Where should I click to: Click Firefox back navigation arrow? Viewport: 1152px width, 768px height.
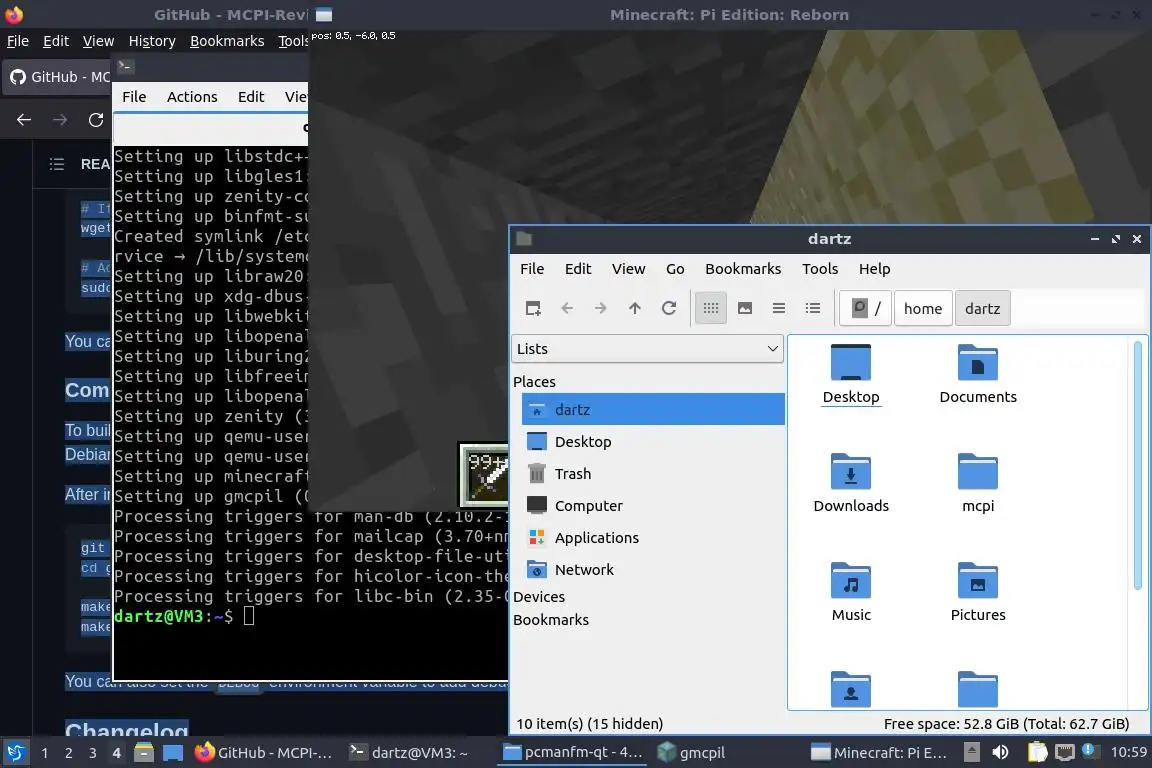(x=24, y=119)
